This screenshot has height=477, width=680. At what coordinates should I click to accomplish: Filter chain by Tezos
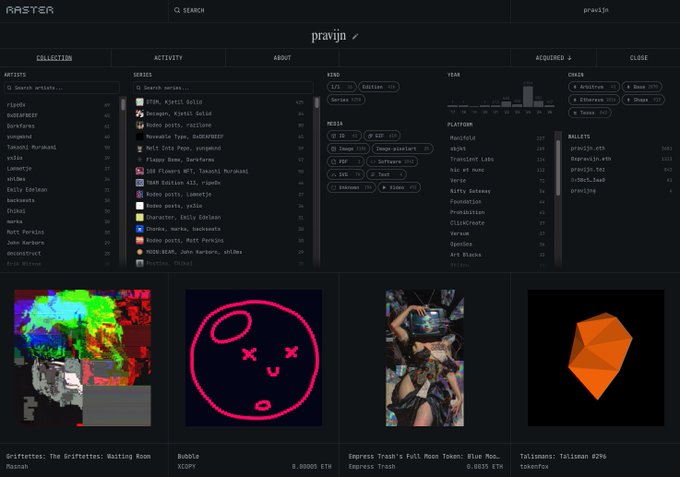[x=590, y=113]
